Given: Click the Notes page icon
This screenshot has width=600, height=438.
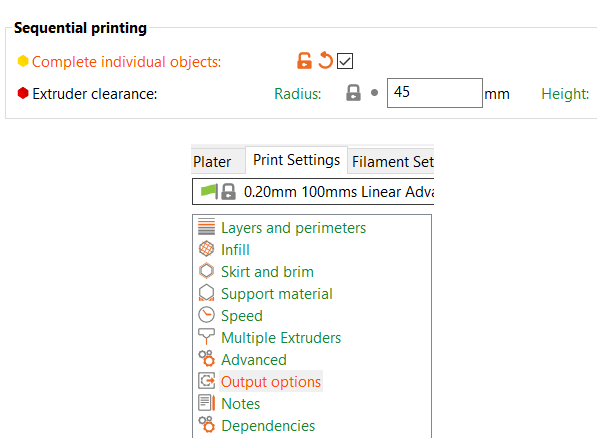Looking at the screenshot, I should coord(206,403).
